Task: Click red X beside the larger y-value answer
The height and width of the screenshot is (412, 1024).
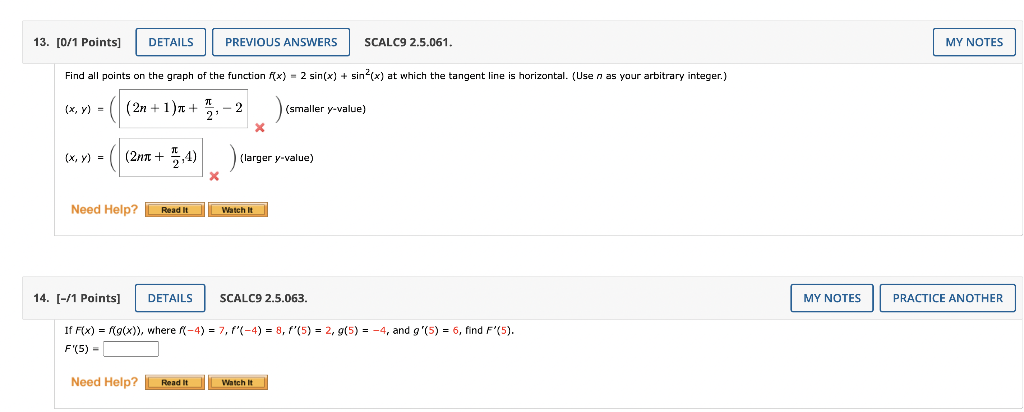Action: pos(214,176)
